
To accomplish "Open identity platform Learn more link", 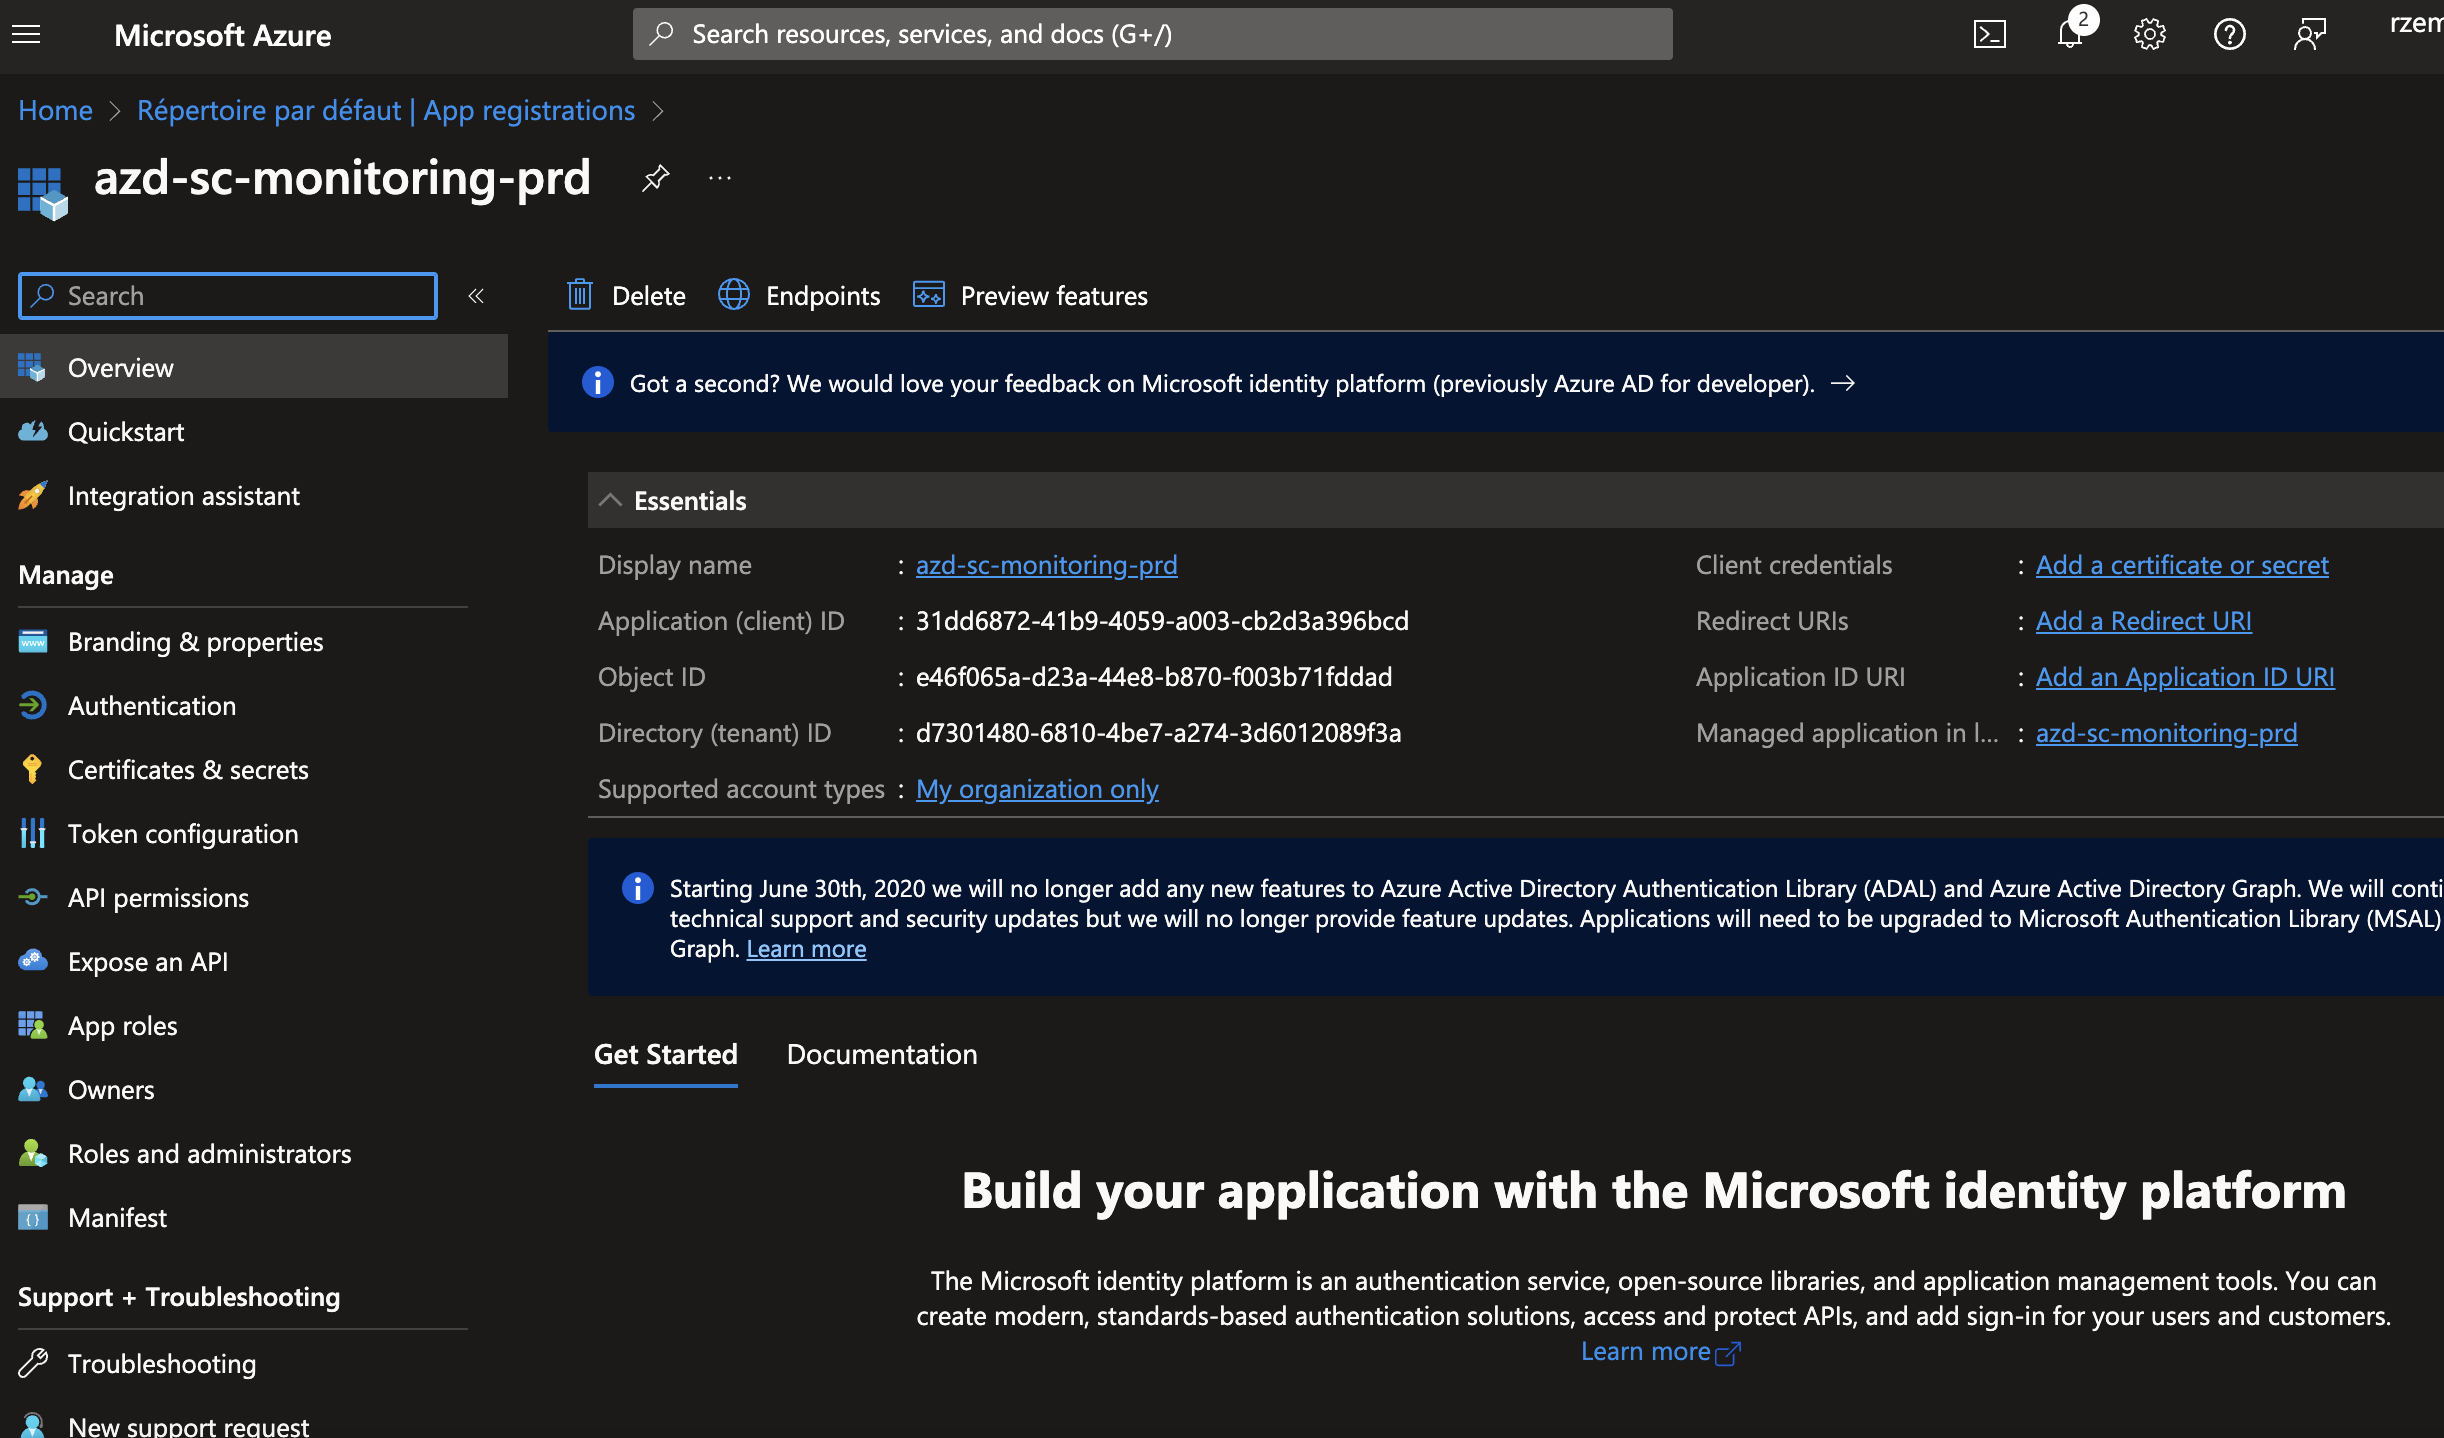I will (1660, 1351).
